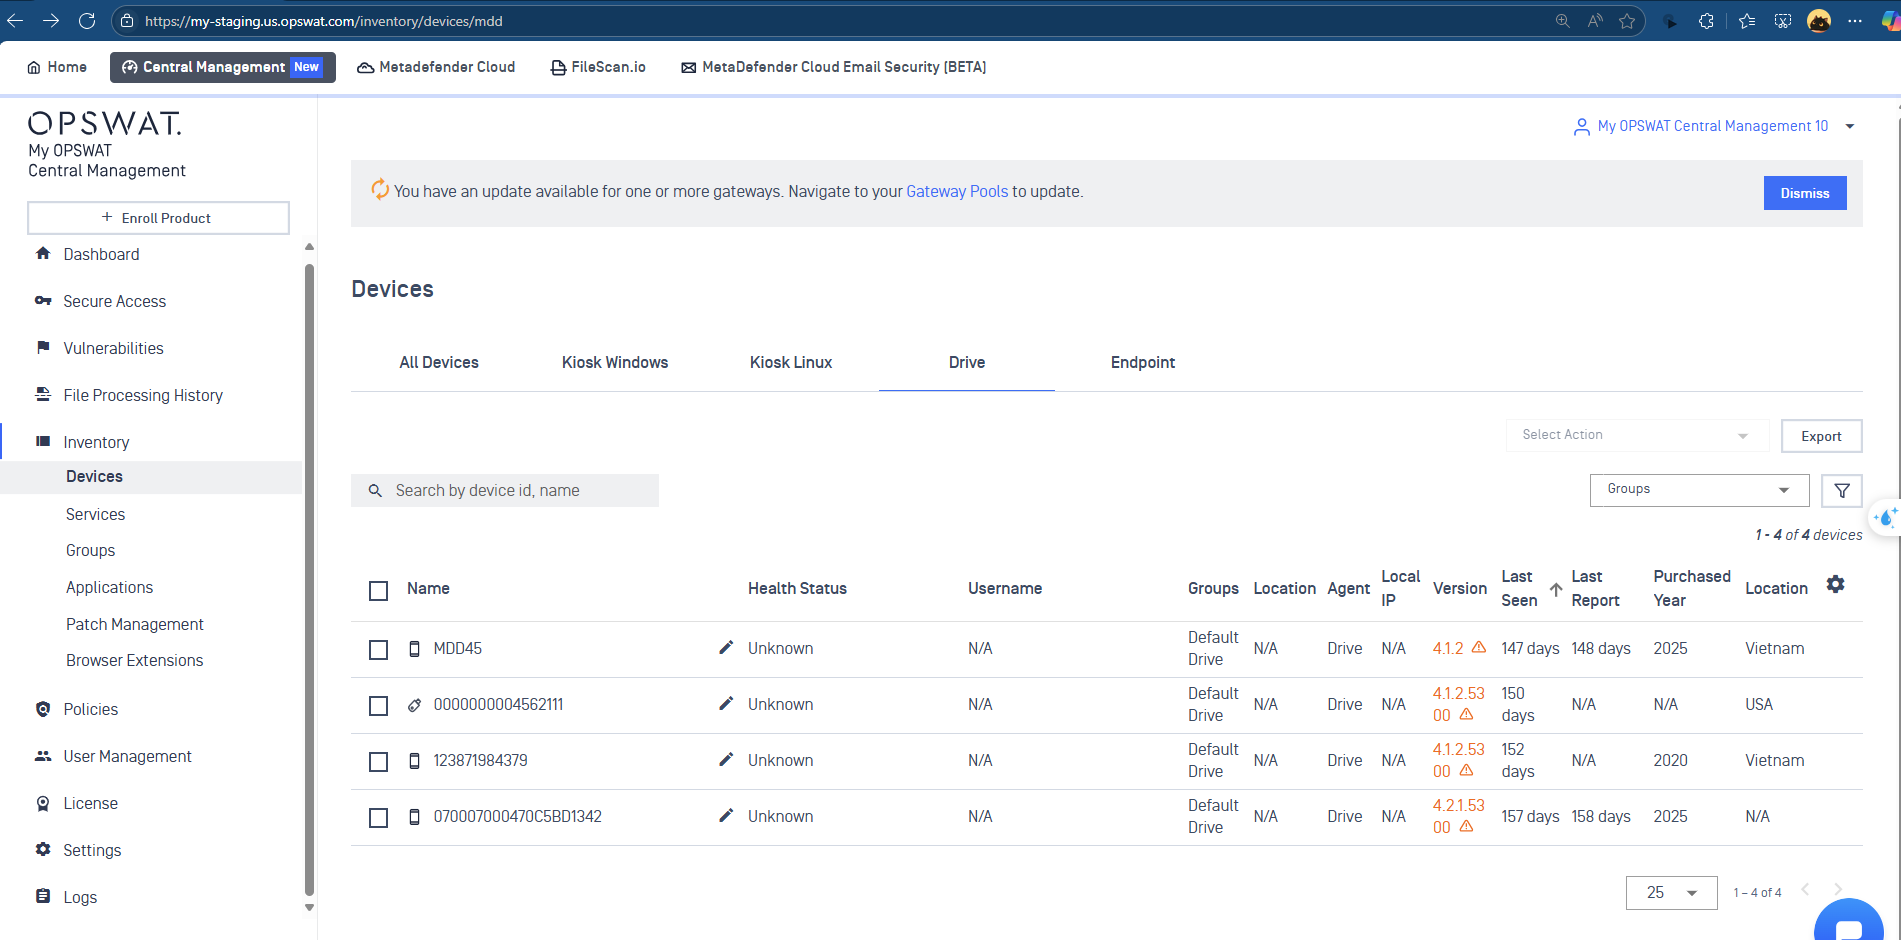Image resolution: width=1901 pixels, height=940 pixels.
Task: Expand the account menu arrow
Action: click(x=1850, y=126)
